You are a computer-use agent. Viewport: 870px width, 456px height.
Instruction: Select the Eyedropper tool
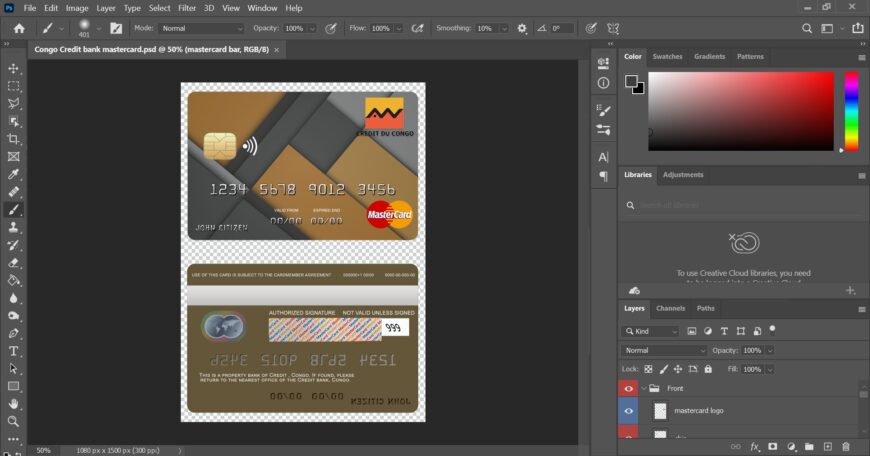pos(13,174)
